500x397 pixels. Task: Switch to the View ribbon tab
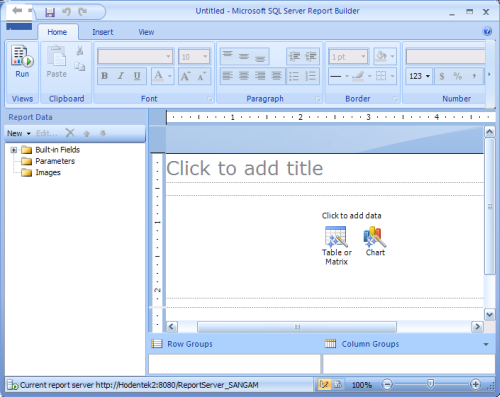point(146,32)
